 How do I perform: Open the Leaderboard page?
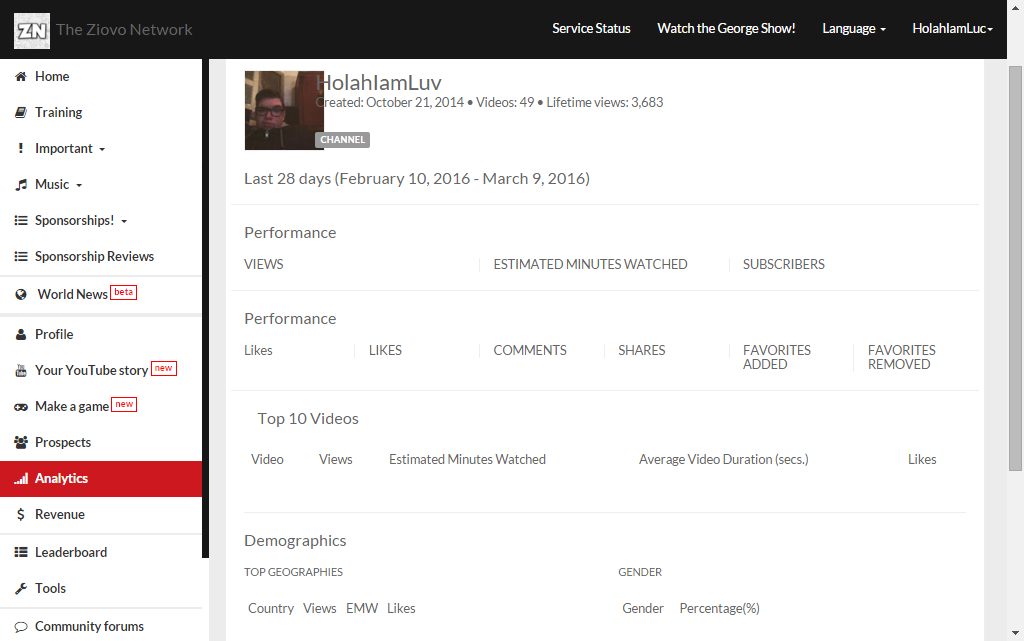(101, 552)
